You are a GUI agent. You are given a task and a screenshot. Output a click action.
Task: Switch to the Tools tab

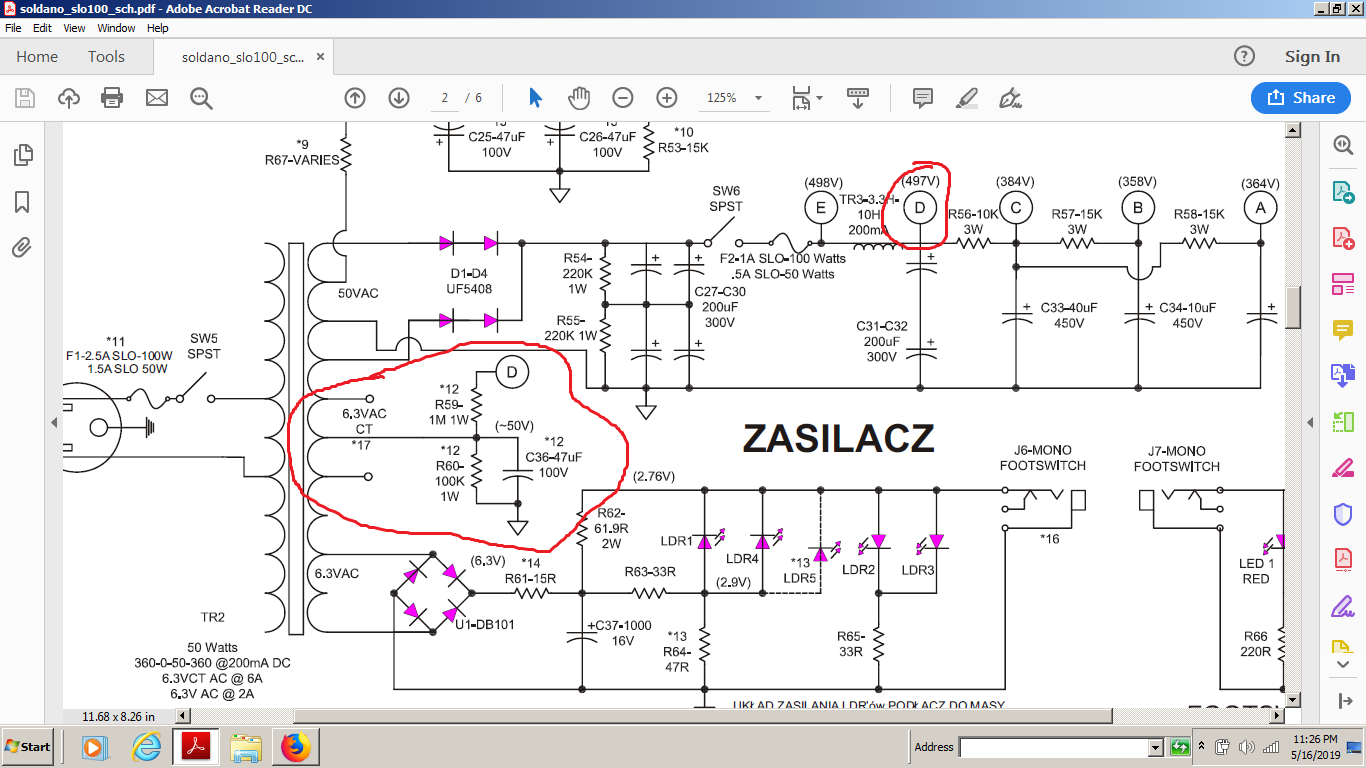coord(106,57)
